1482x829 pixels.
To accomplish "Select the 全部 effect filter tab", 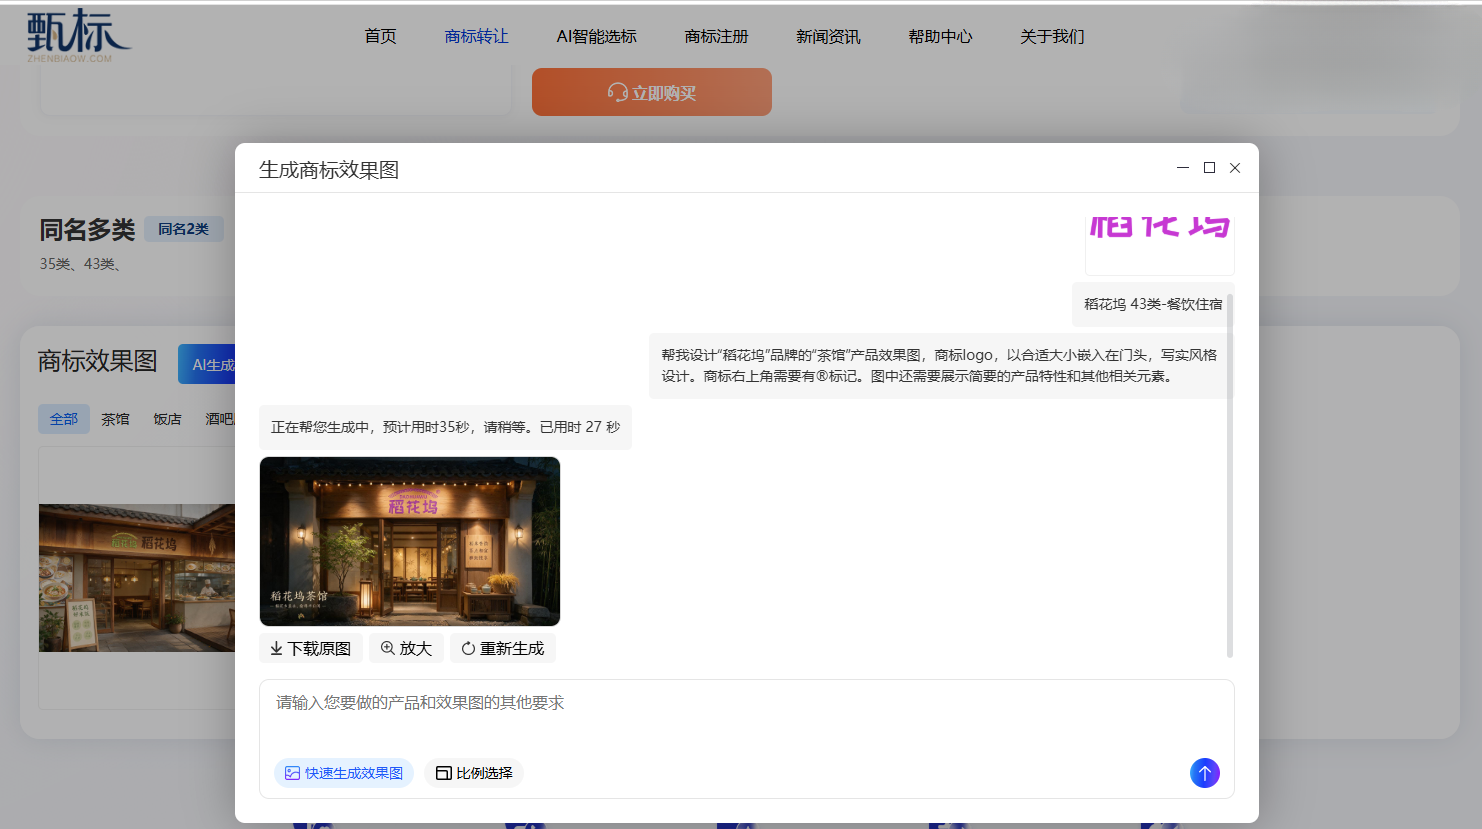I will pos(64,419).
